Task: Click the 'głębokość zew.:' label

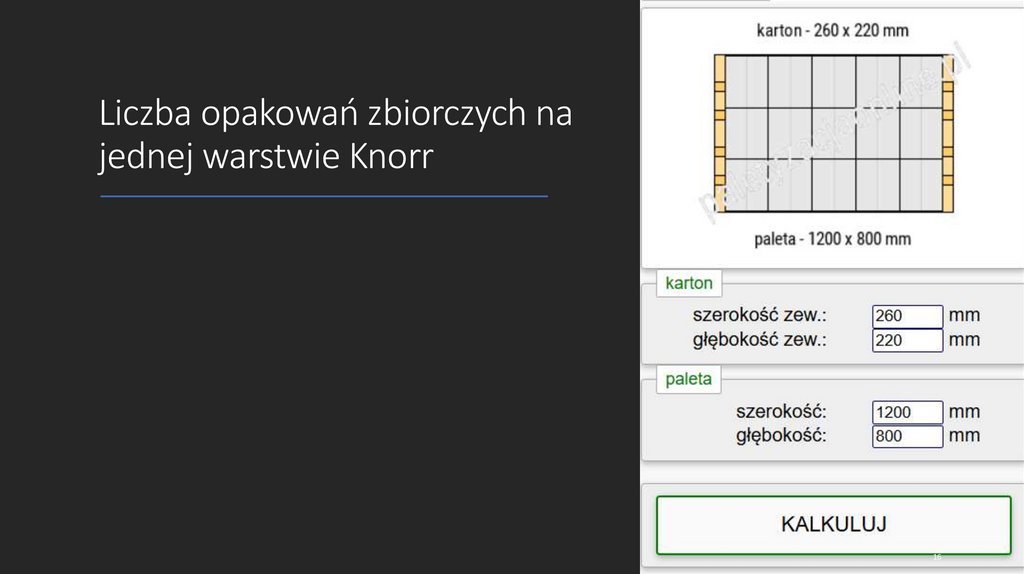Action: click(760, 340)
